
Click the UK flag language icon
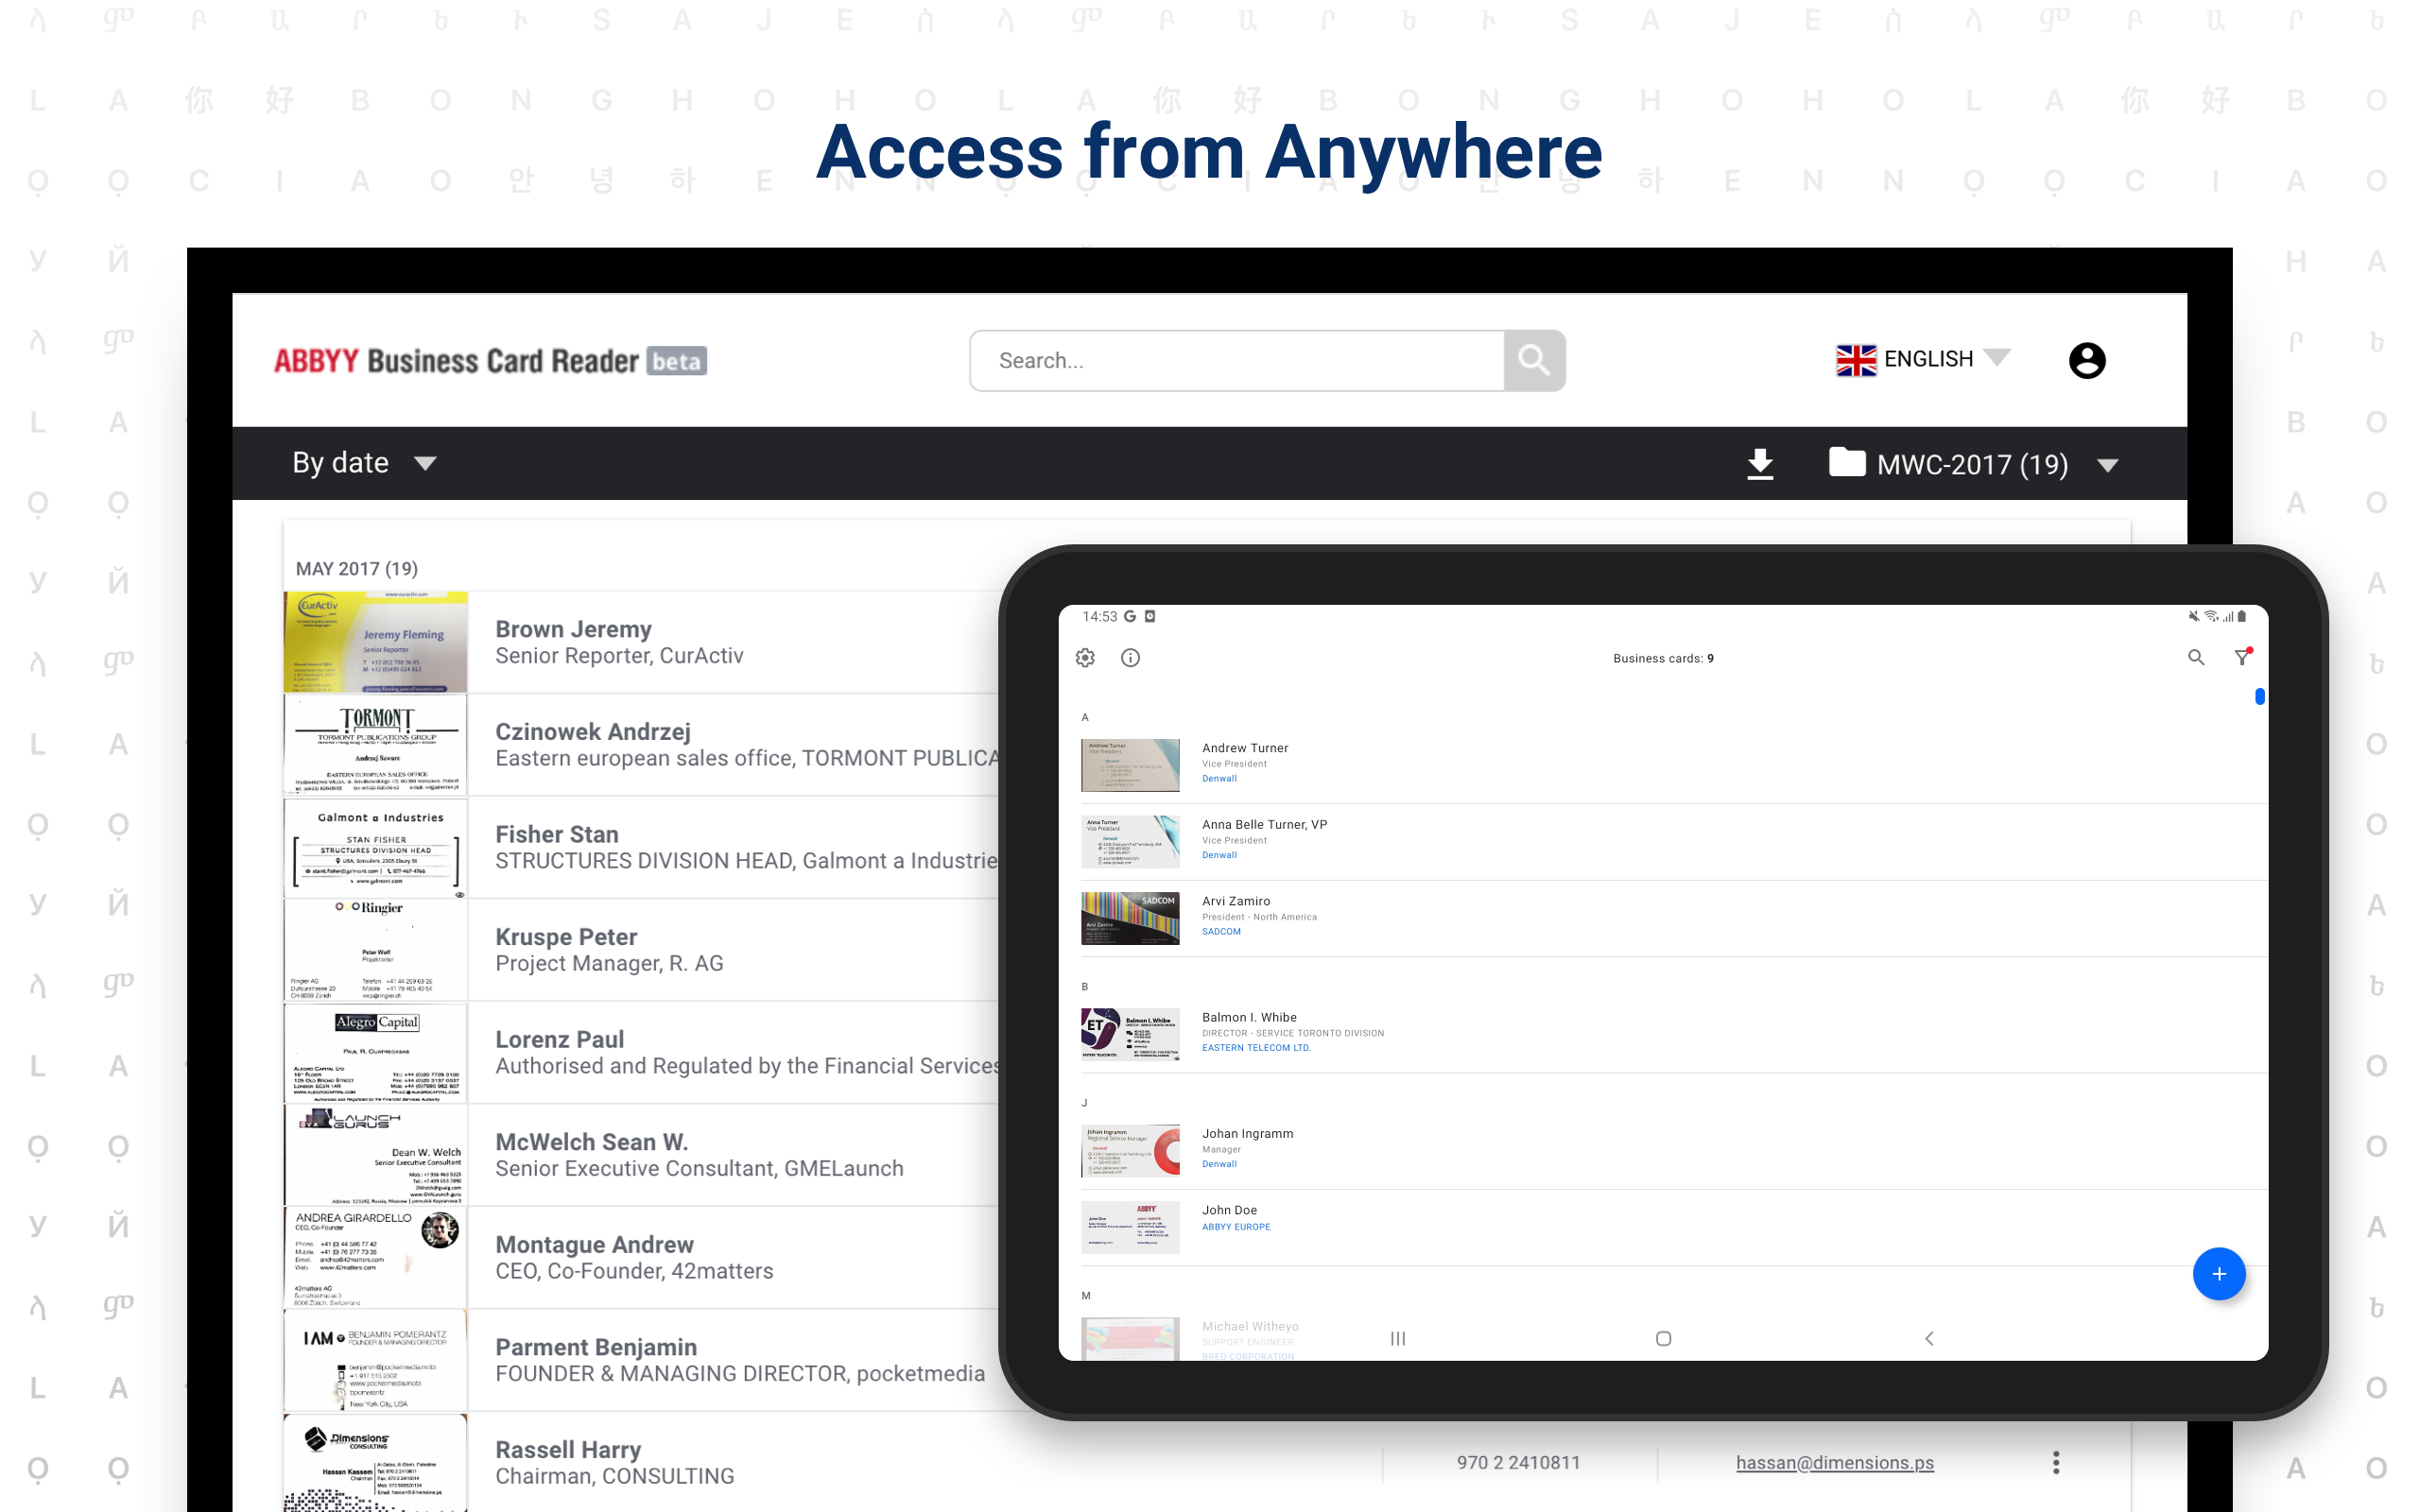point(1856,360)
